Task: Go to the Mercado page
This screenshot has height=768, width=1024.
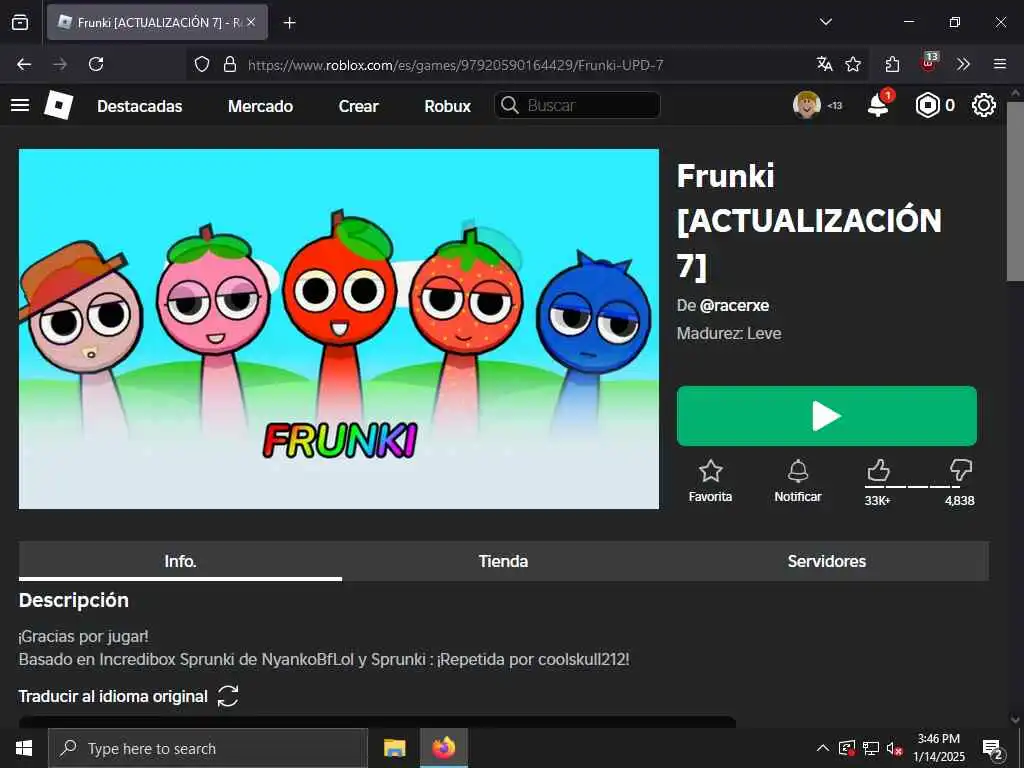Action: coord(261,106)
